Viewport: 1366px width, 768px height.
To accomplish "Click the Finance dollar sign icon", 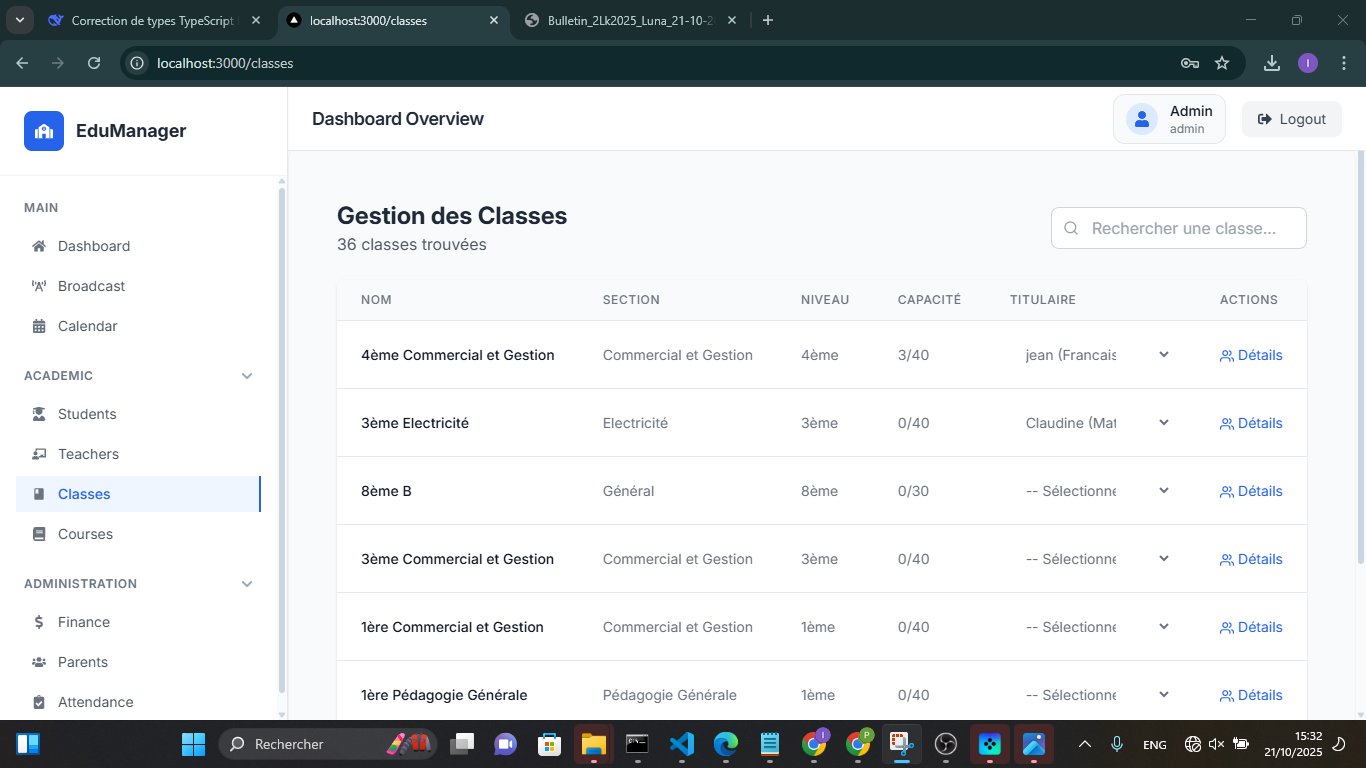I will (x=39, y=622).
